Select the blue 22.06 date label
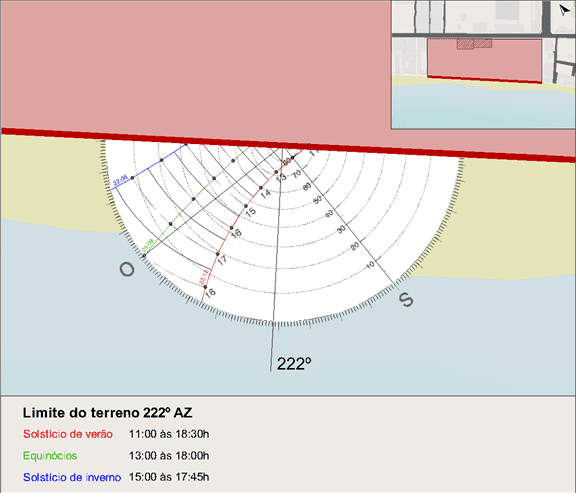 tap(120, 180)
